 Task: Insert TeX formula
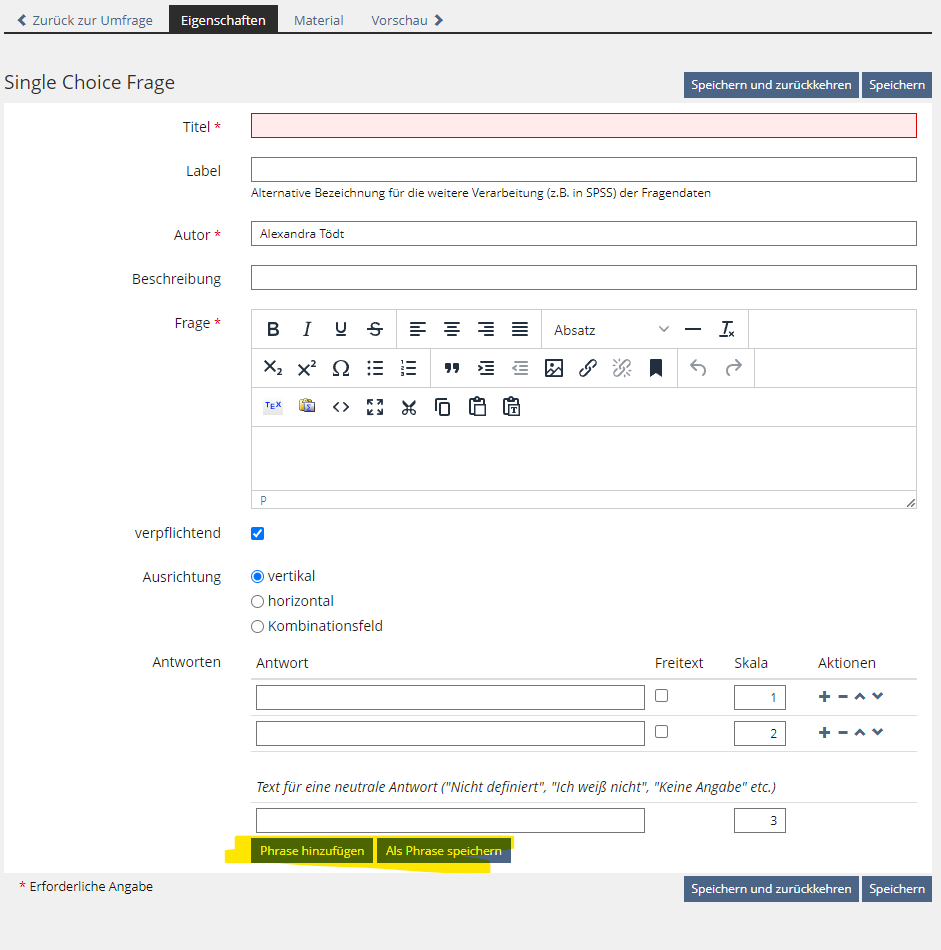click(x=273, y=407)
